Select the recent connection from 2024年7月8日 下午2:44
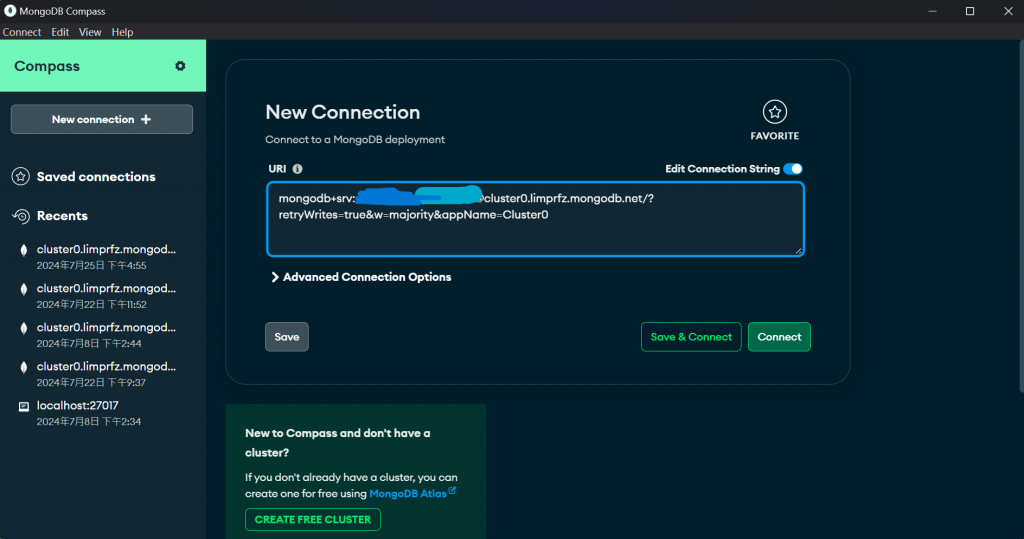Screen dimensions: 1024x539 (x=103, y=335)
